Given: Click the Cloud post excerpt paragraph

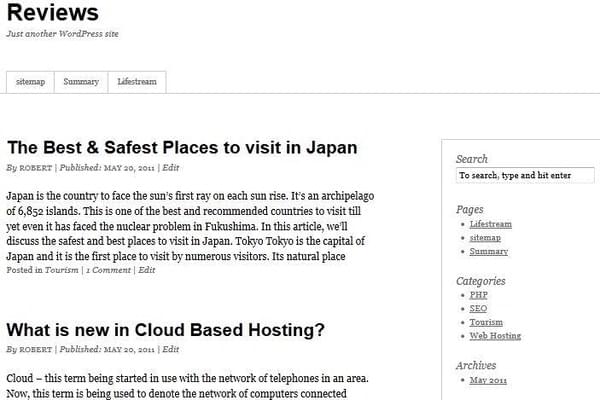Looking at the screenshot, I should (x=188, y=386).
